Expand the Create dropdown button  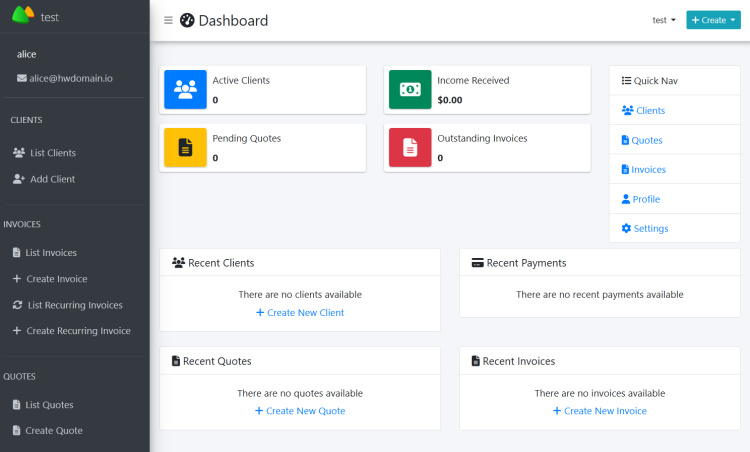[x=713, y=20]
